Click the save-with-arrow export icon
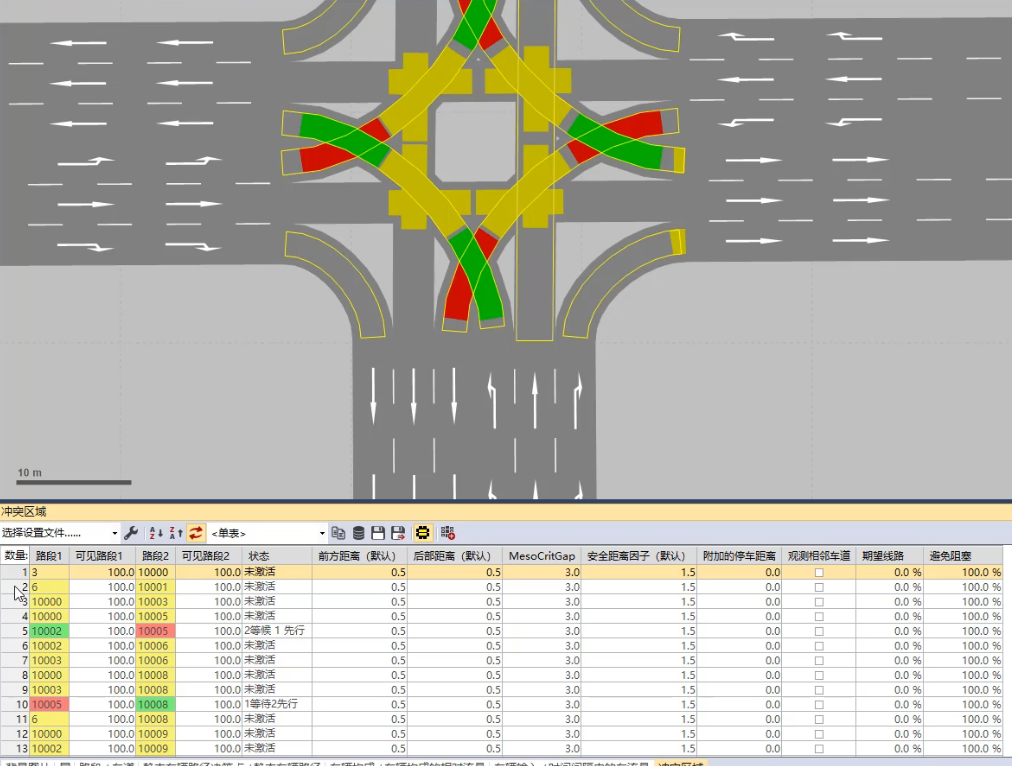The width and height of the screenshot is (1012, 766). (398, 533)
